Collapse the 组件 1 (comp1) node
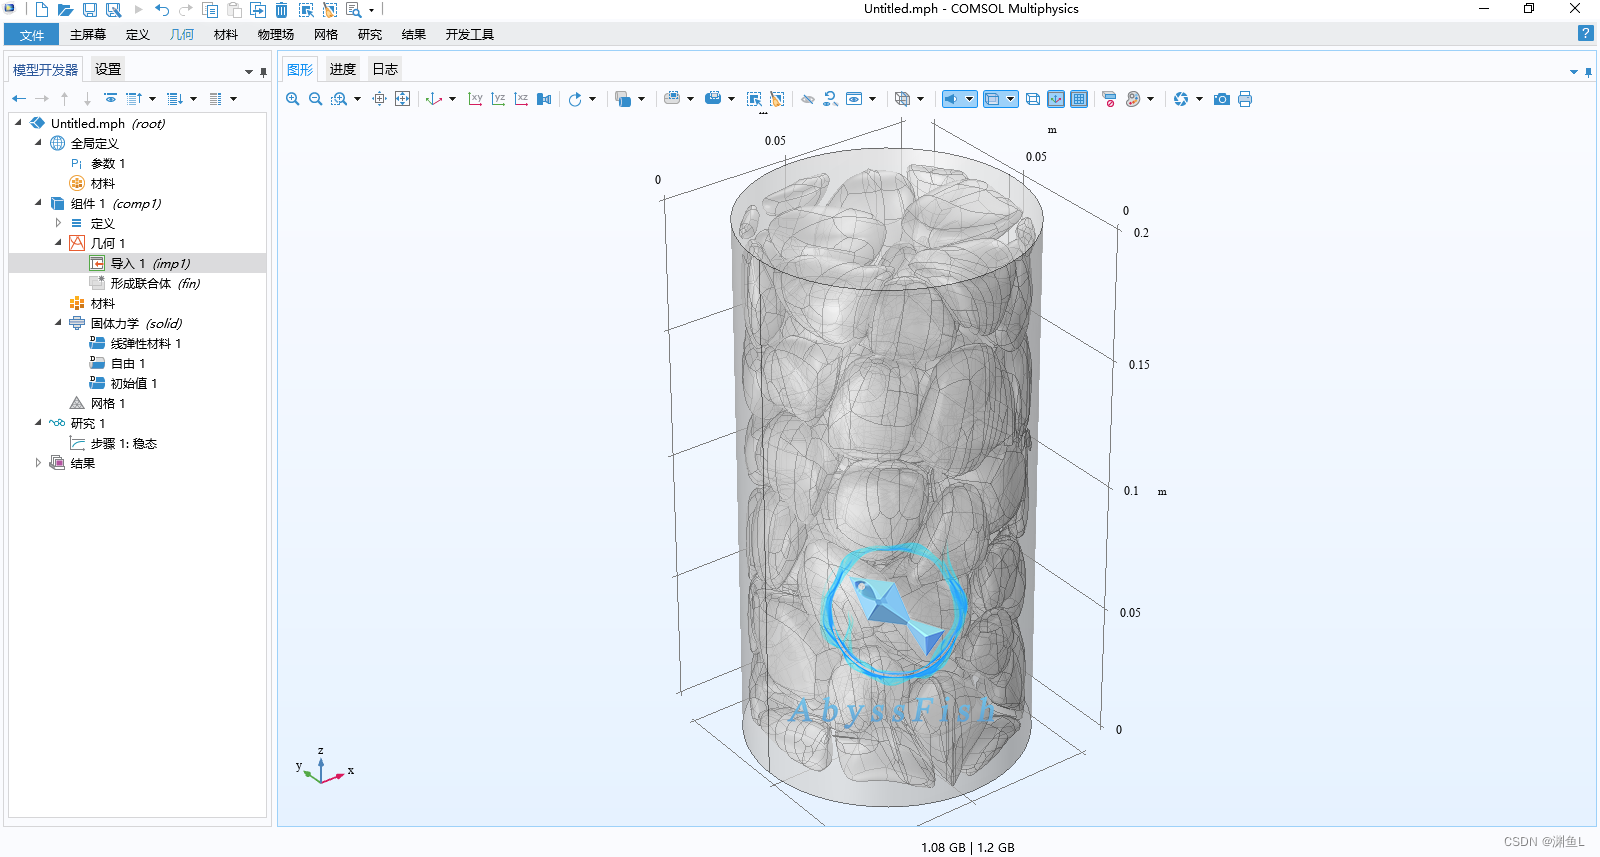 (38, 202)
